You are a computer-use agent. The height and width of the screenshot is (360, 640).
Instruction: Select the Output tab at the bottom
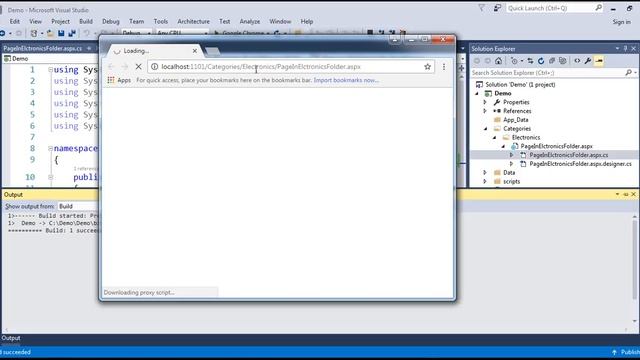11,338
